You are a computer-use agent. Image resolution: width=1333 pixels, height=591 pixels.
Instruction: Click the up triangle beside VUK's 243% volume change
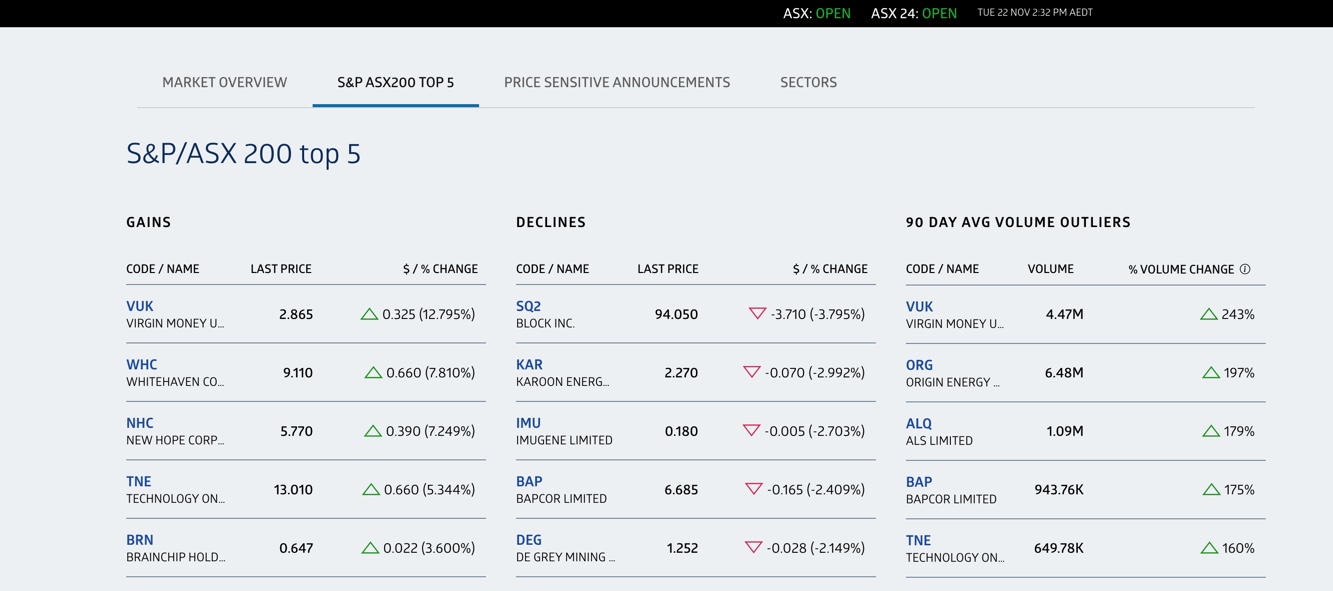[x=1209, y=314]
